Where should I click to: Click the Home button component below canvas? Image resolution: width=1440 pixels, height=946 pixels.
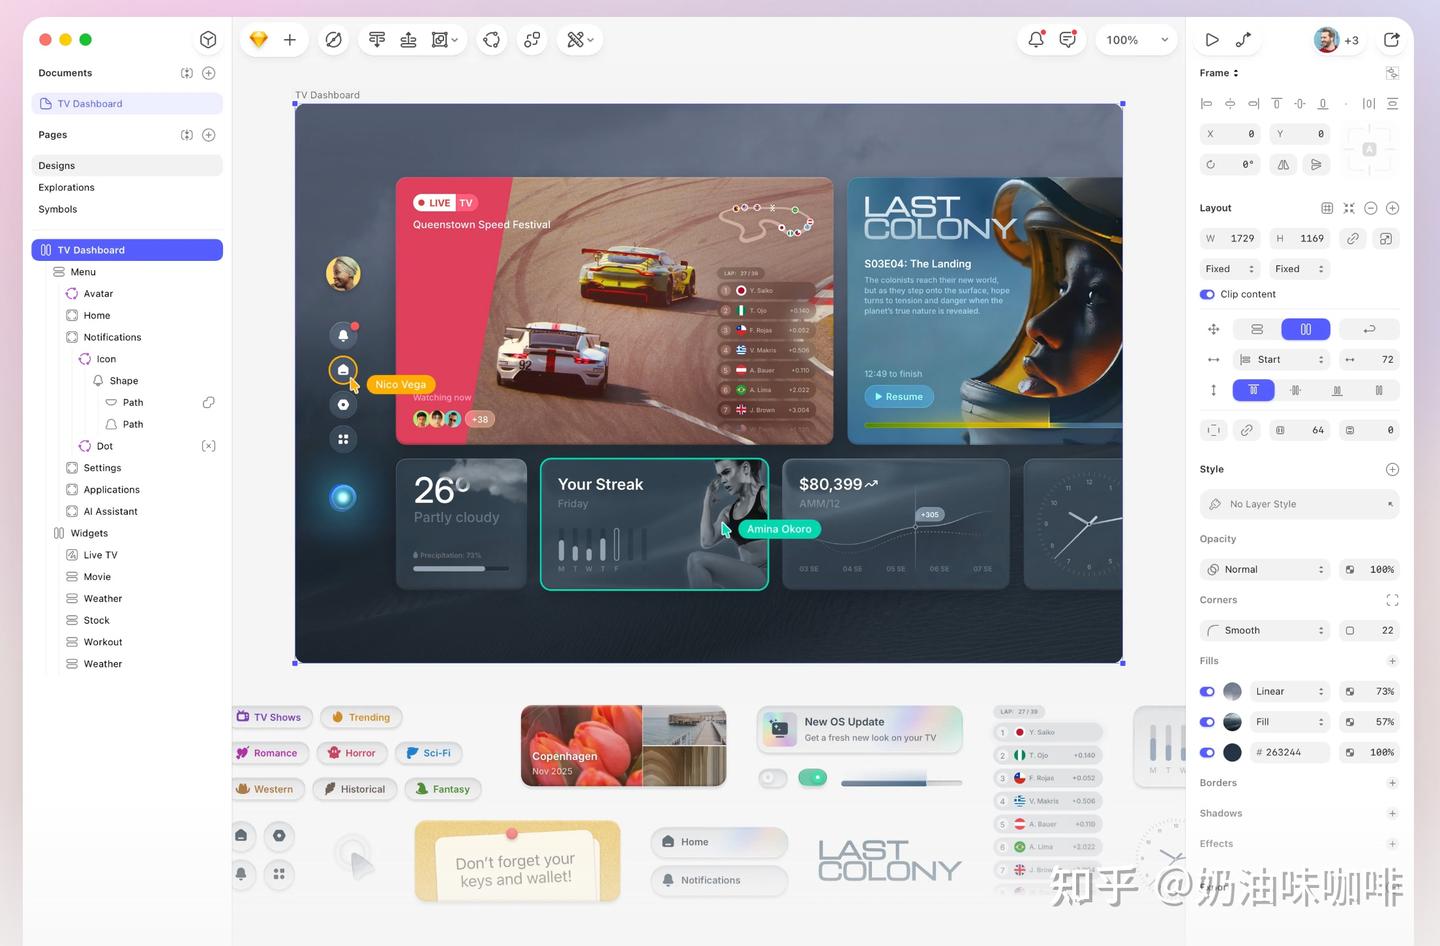pyautogui.click(x=719, y=843)
